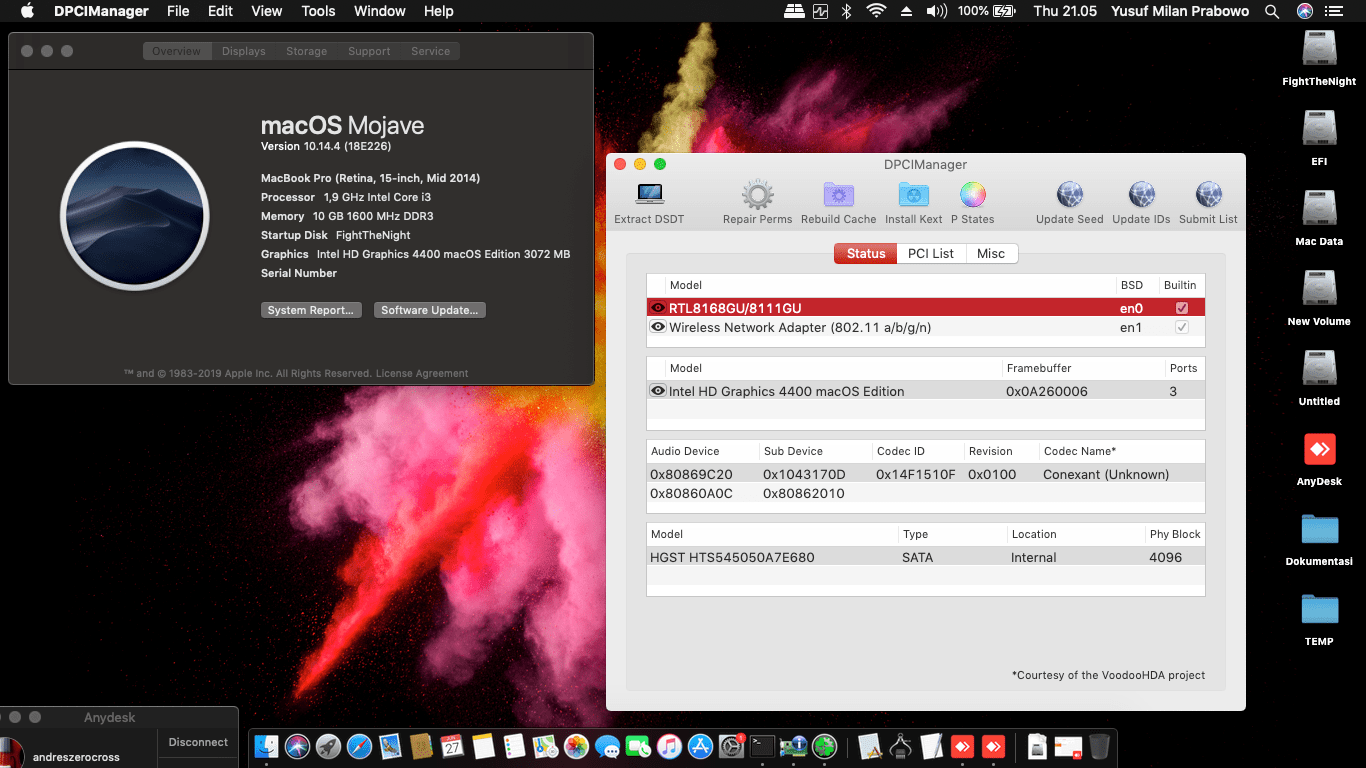Switch to the PCI List tab
The height and width of the screenshot is (768, 1366).
[930, 253]
